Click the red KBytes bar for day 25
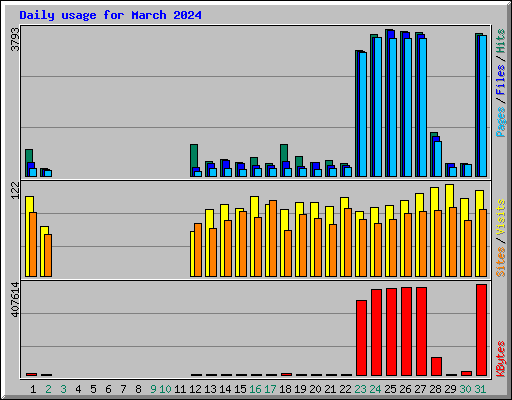This screenshot has height=400, width=512. pyautogui.click(x=391, y=332)
